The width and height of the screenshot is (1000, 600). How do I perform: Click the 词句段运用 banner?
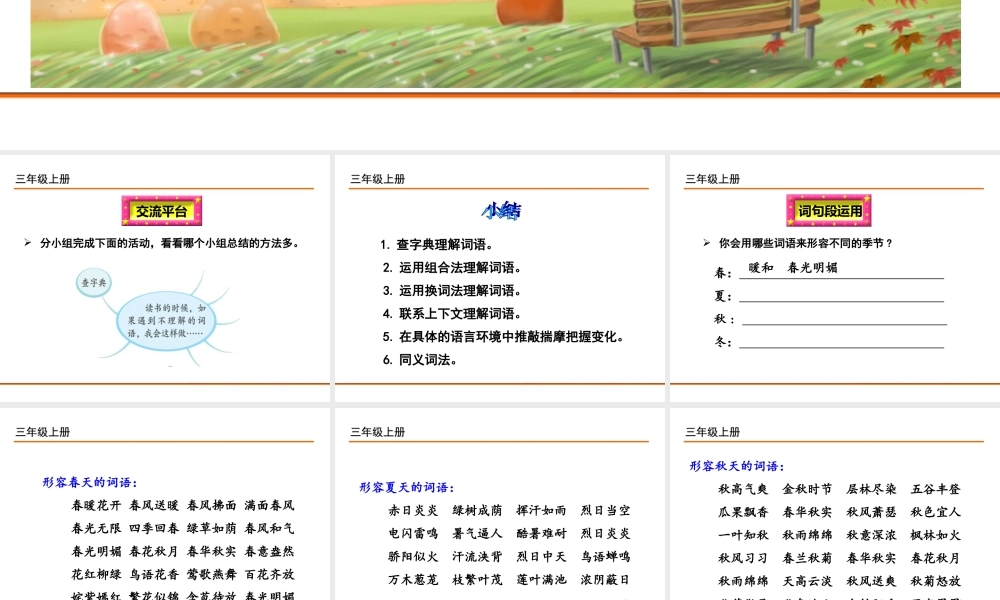point(831,209)
